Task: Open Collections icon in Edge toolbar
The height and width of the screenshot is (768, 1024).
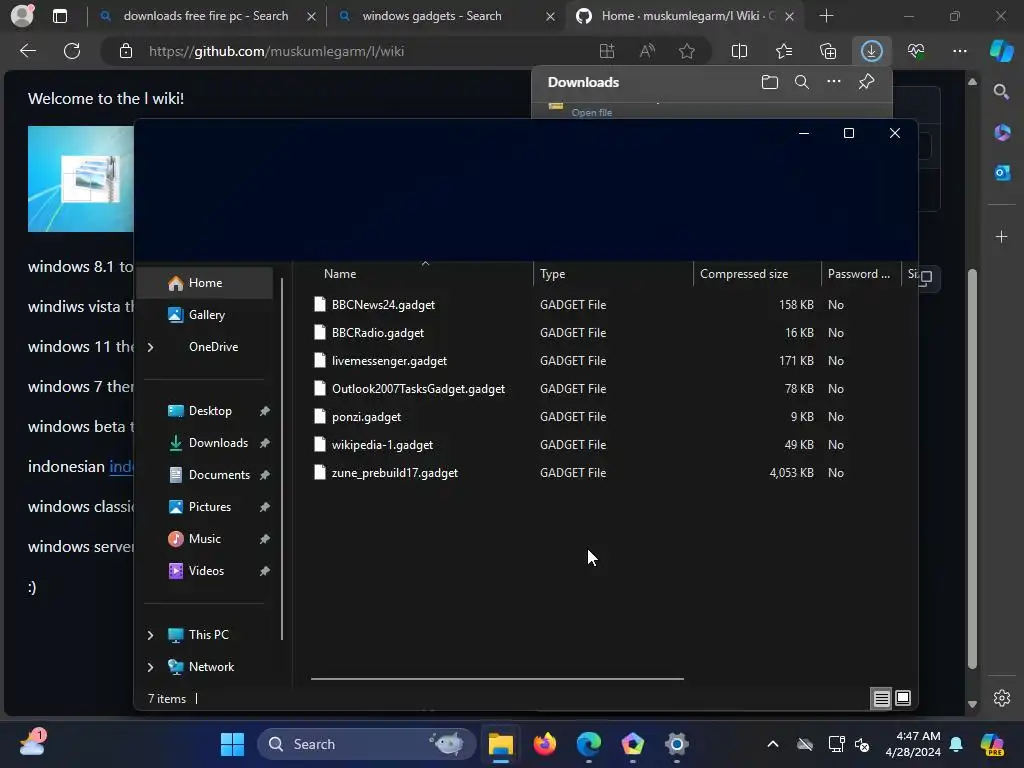Action: coord(827,51)
